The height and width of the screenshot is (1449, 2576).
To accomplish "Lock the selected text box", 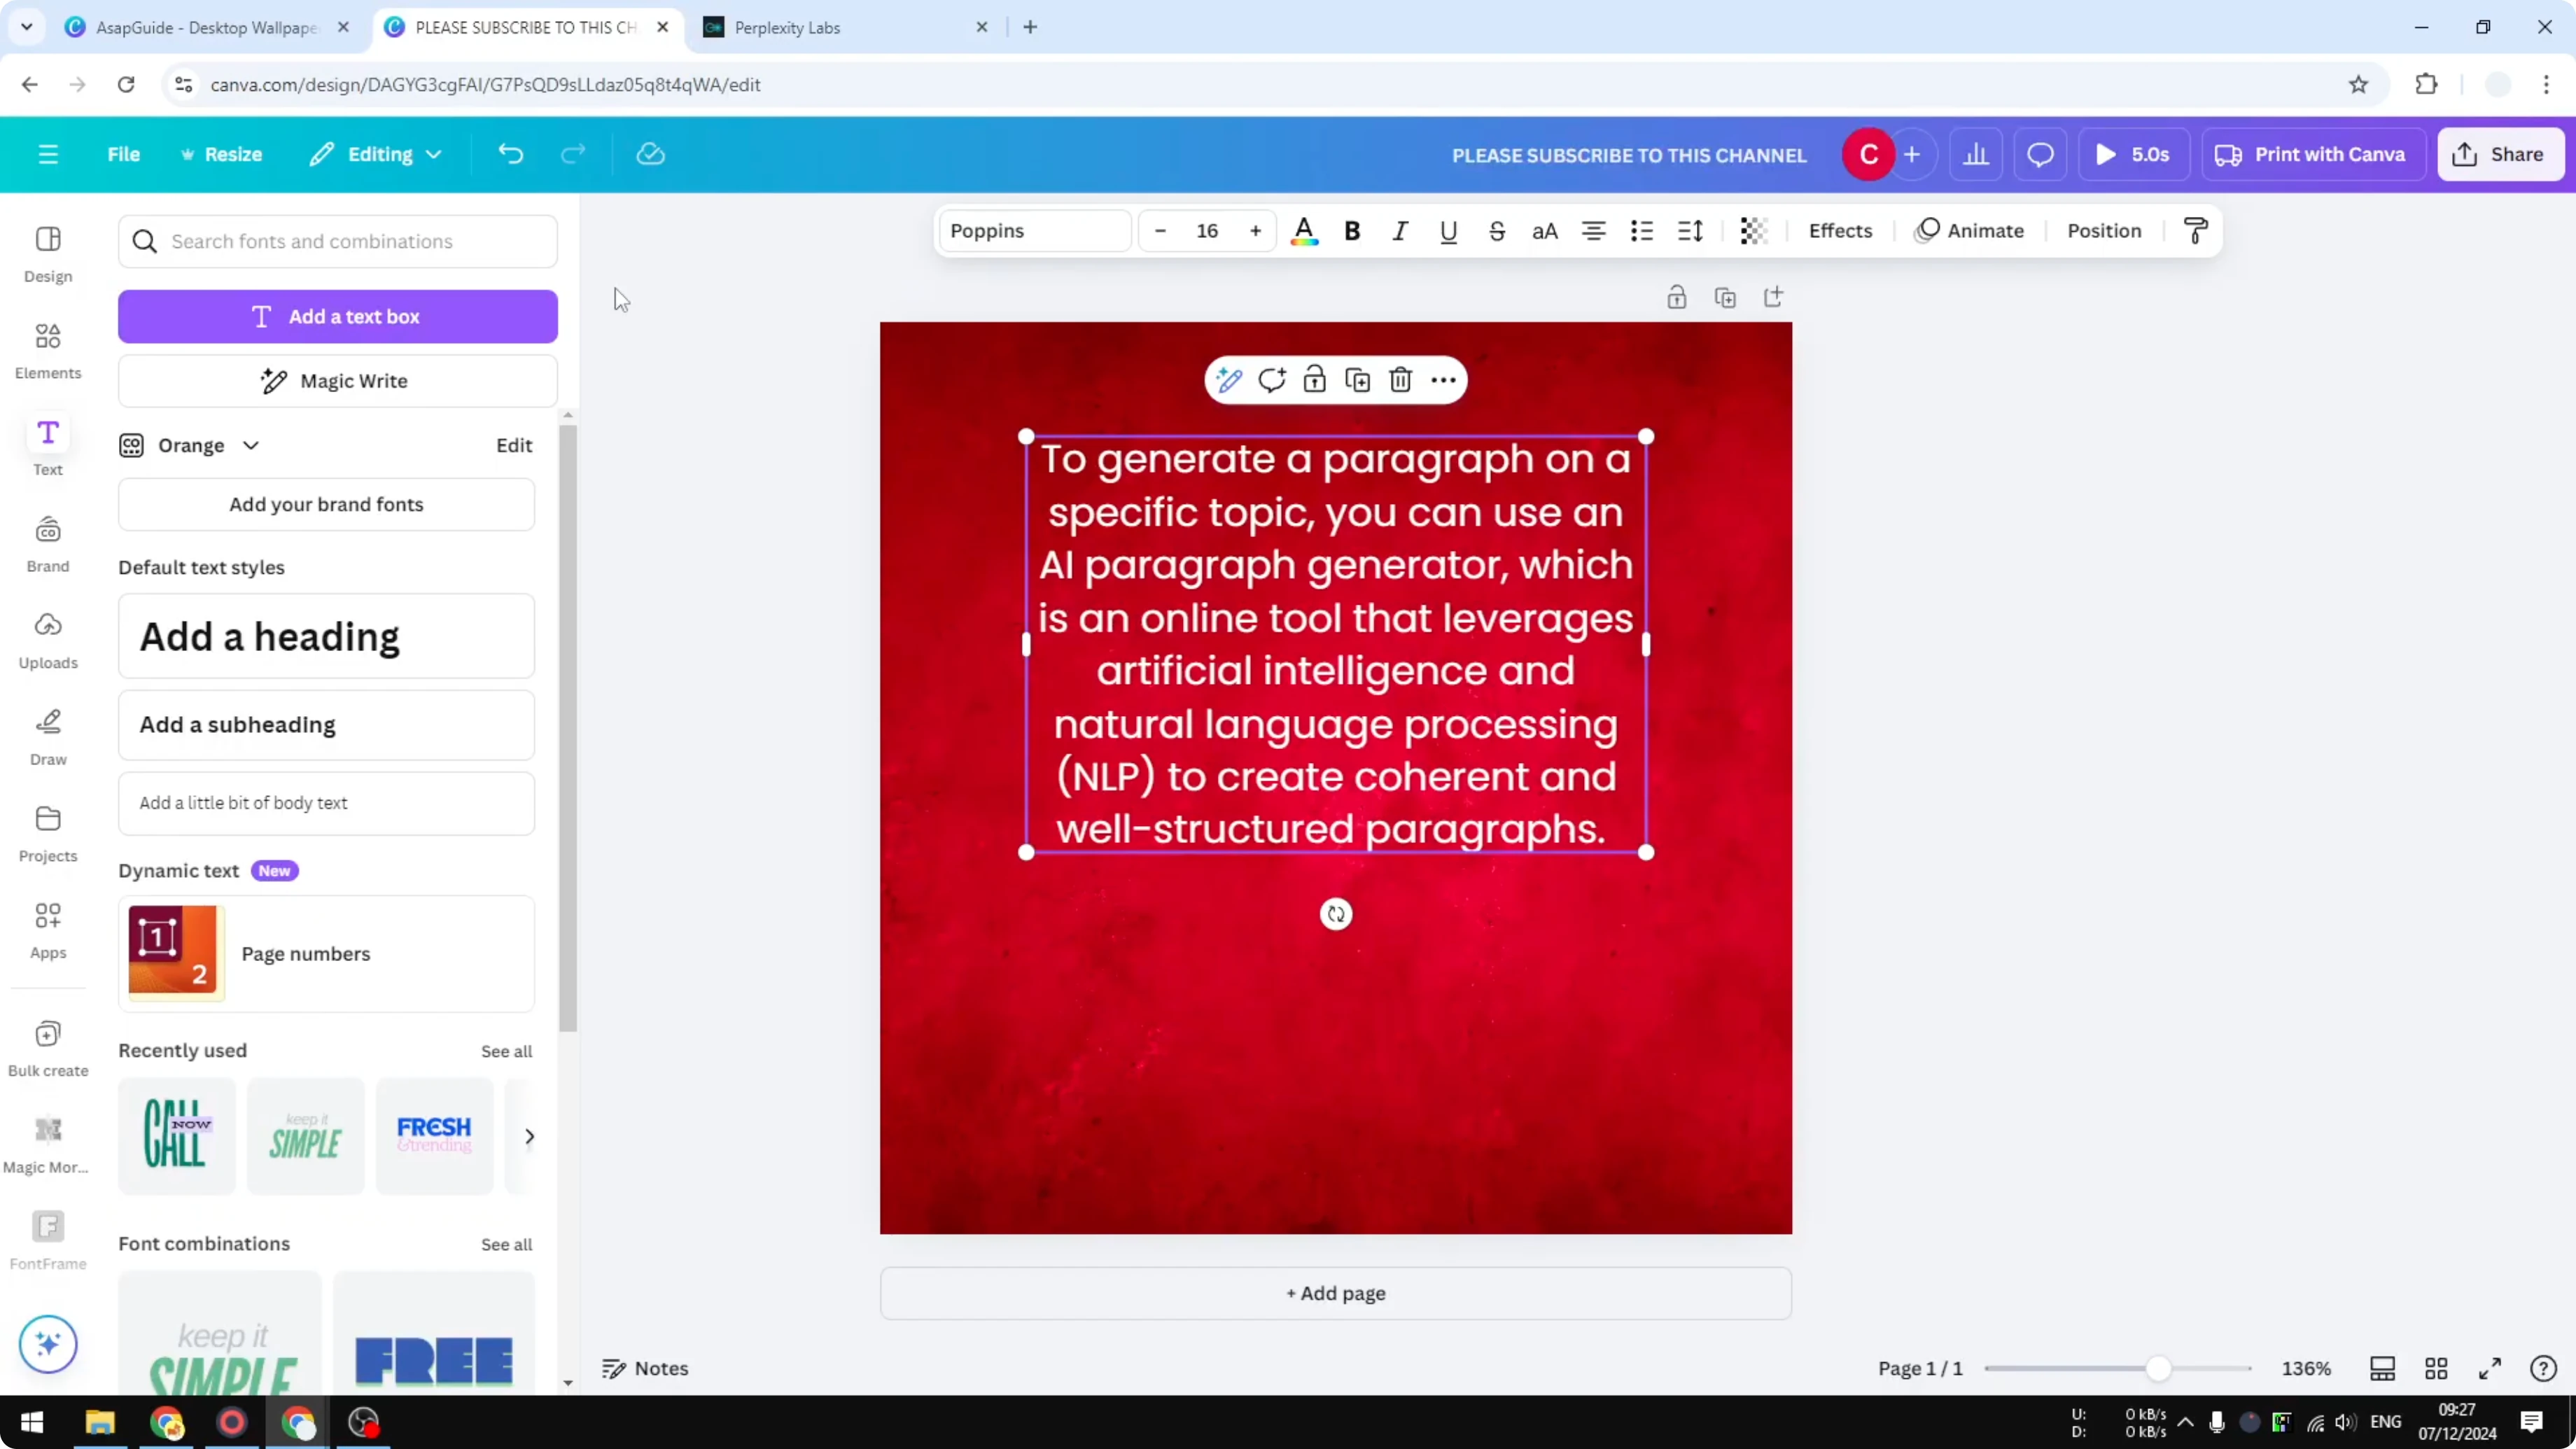I will [1314, 380].
